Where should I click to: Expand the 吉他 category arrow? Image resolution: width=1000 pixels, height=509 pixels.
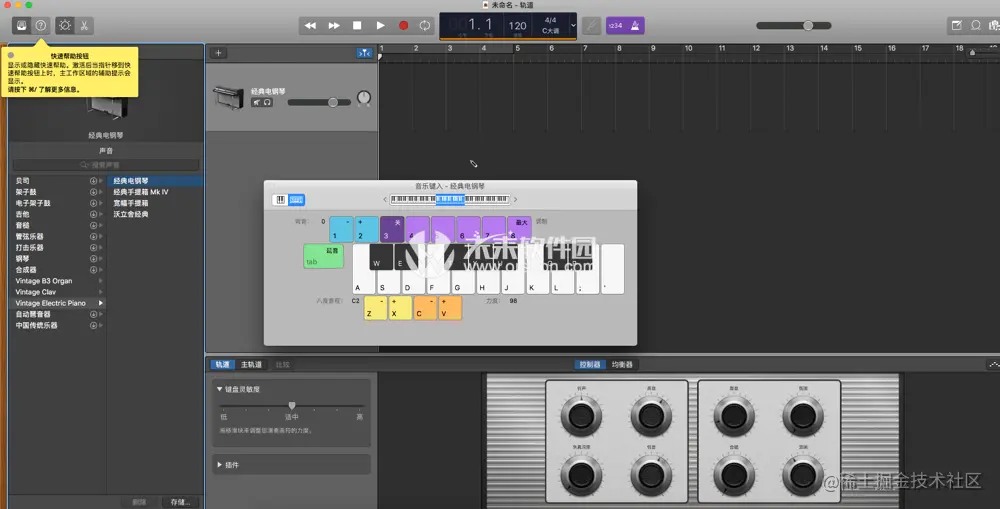(101, 214)
